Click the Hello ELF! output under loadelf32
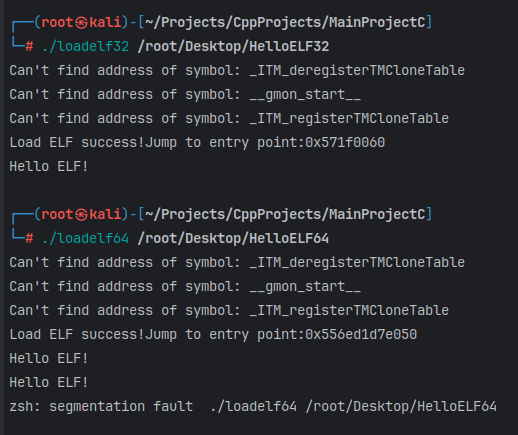This screenshot has height=435, width=518. pos(49,166)
